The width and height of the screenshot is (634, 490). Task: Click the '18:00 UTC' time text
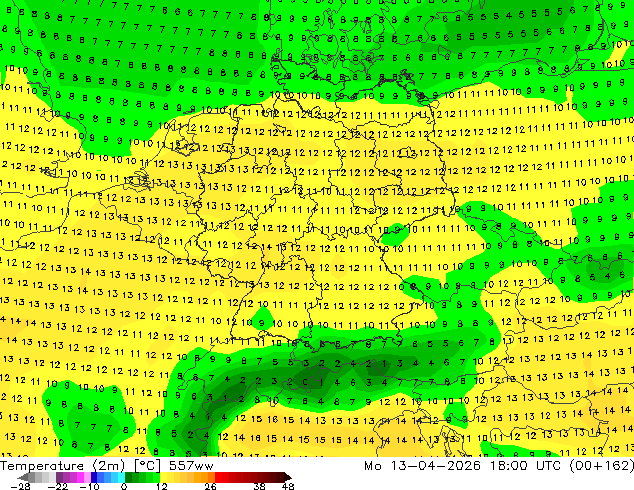(526, 466)
